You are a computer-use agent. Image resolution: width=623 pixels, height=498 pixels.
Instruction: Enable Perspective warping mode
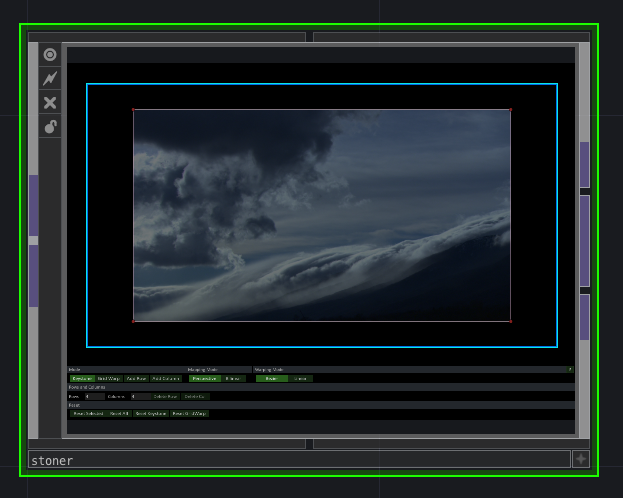204,379
